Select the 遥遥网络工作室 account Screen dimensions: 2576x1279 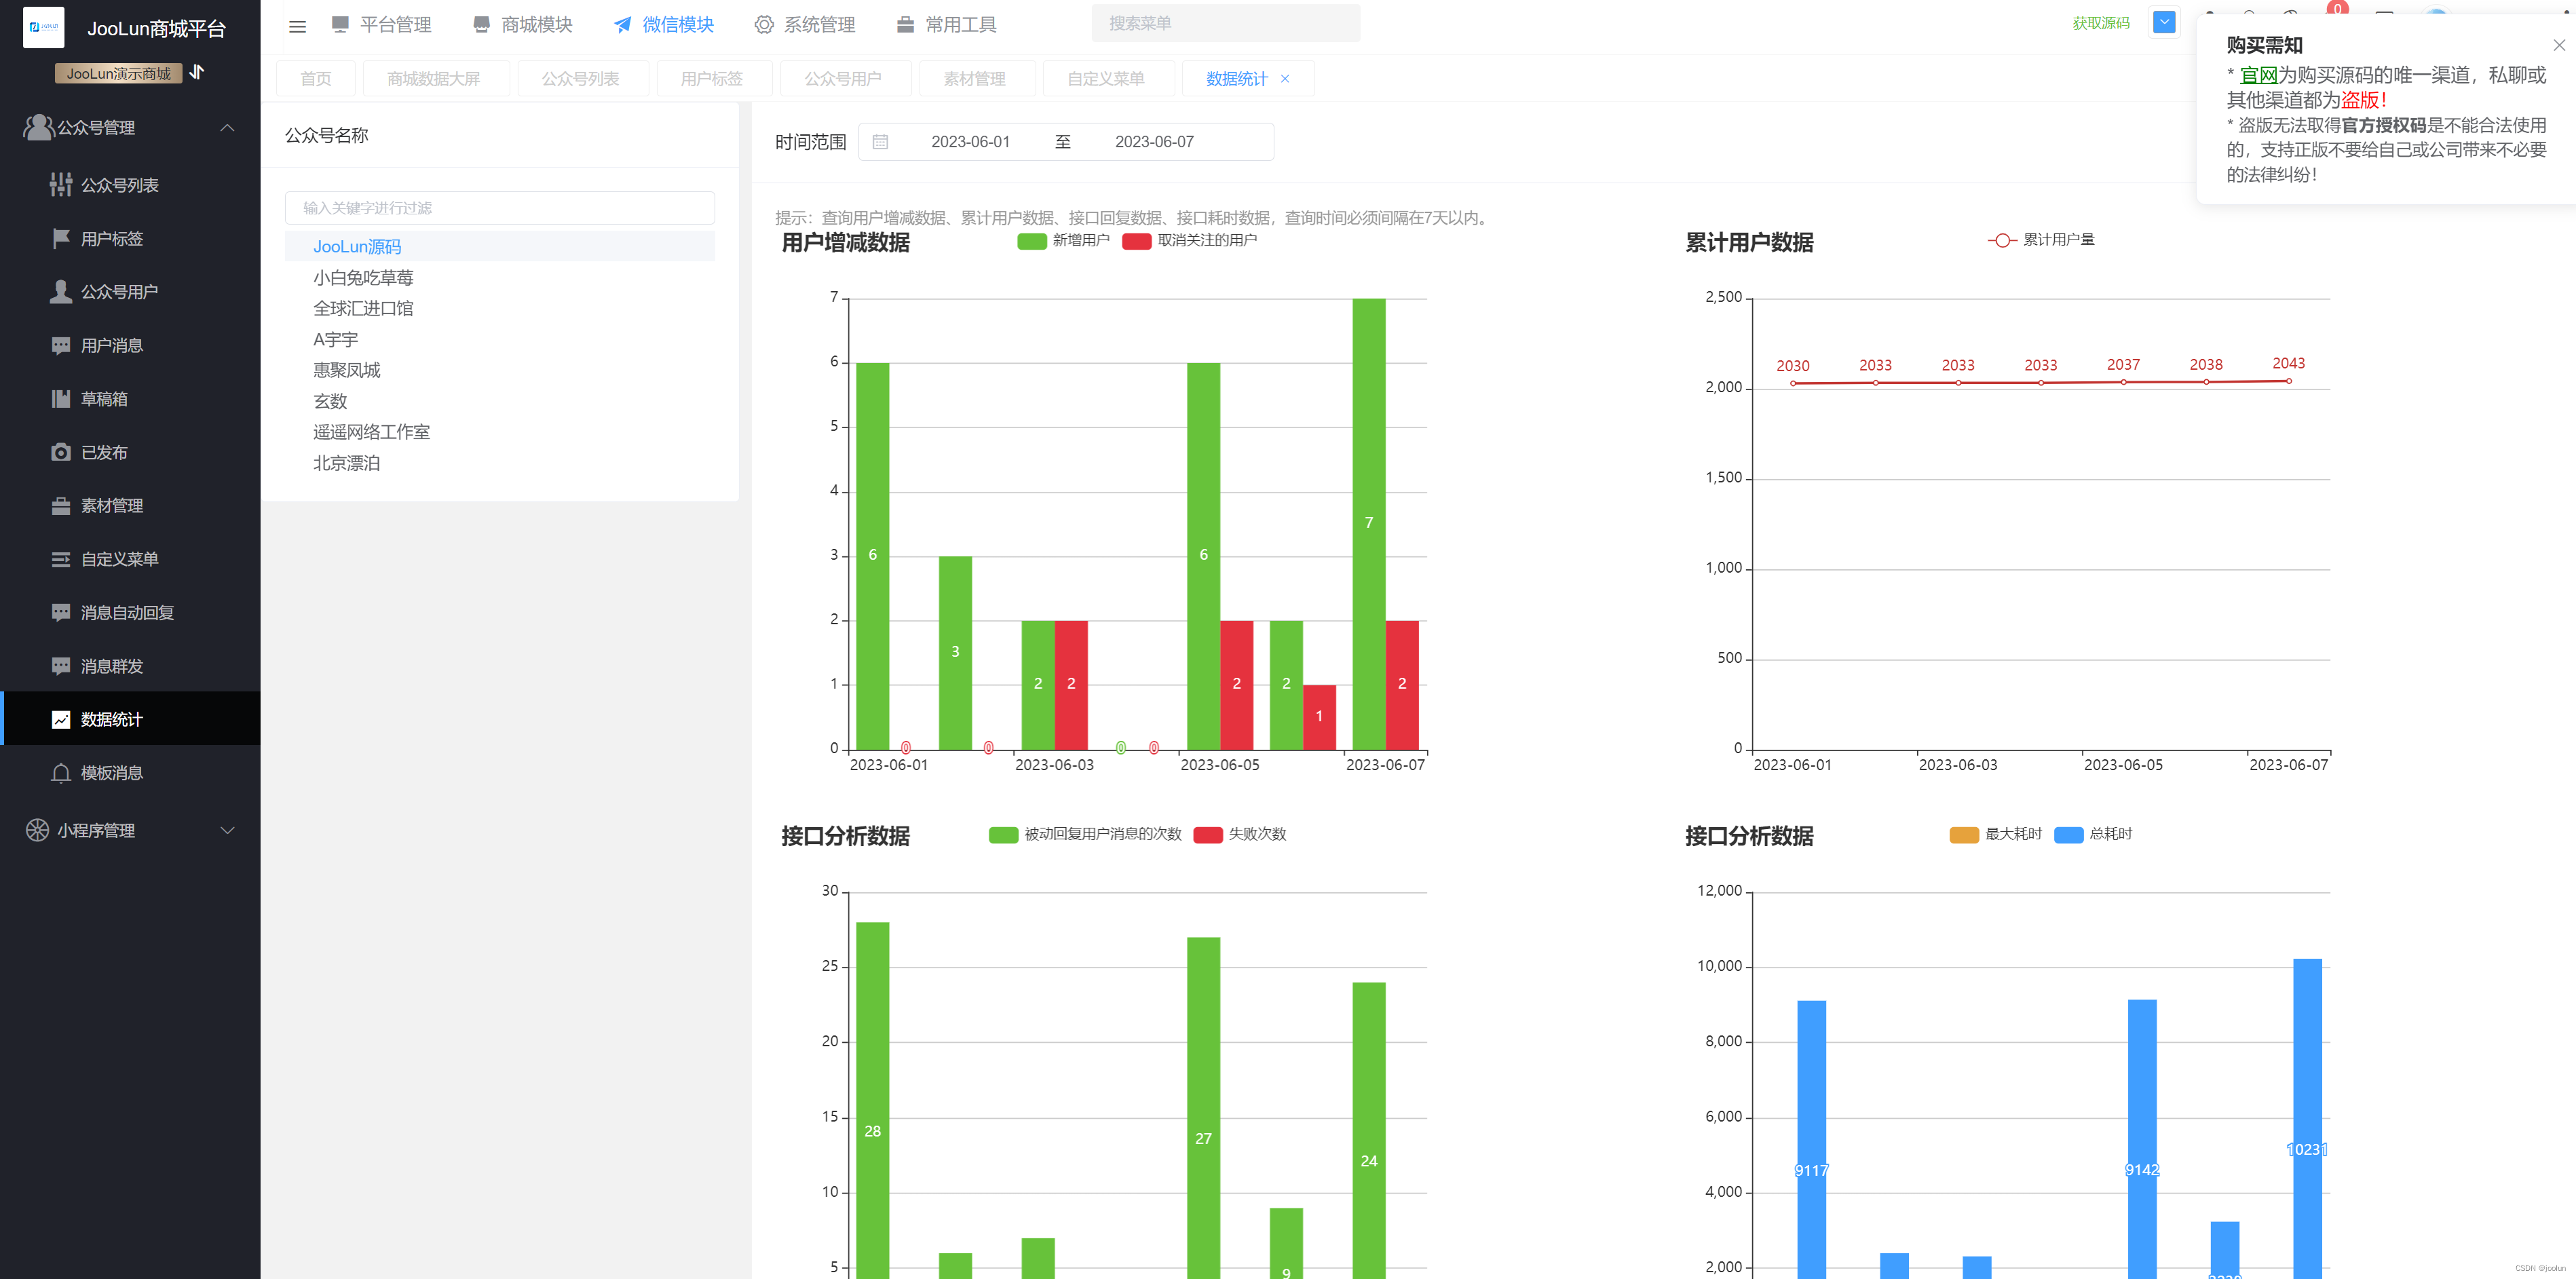500,432
